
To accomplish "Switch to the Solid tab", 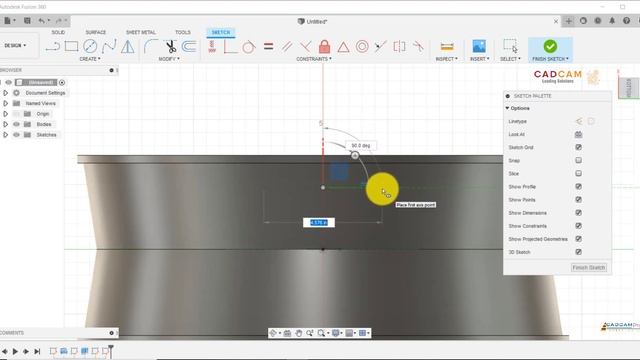I will (58, 32).
